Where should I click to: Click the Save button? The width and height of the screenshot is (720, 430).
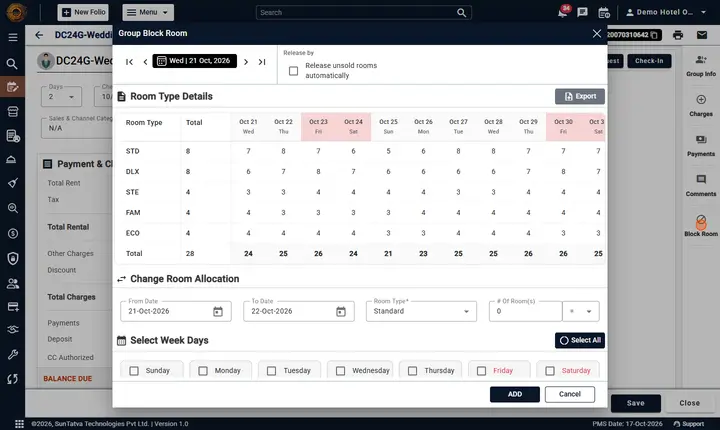[636, 403]
